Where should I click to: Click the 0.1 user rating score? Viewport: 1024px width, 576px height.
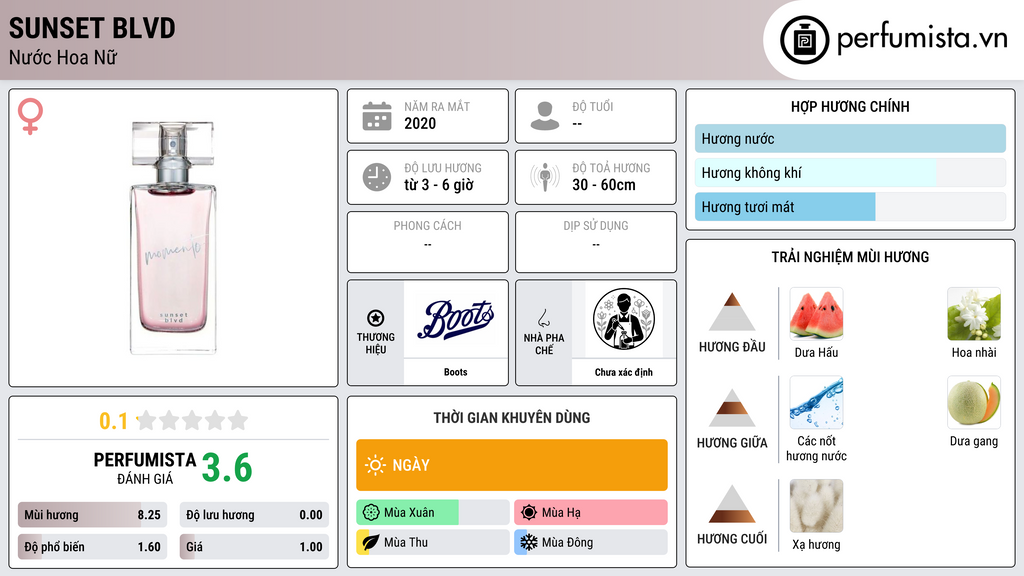click(x=114, y=421)
